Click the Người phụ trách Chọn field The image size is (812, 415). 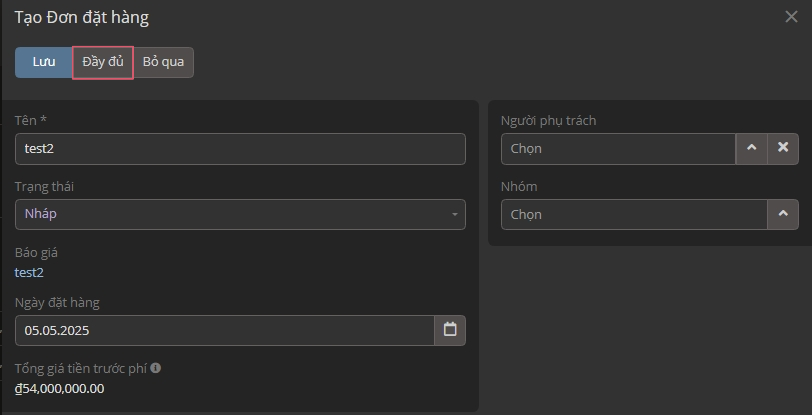point(618,149)
